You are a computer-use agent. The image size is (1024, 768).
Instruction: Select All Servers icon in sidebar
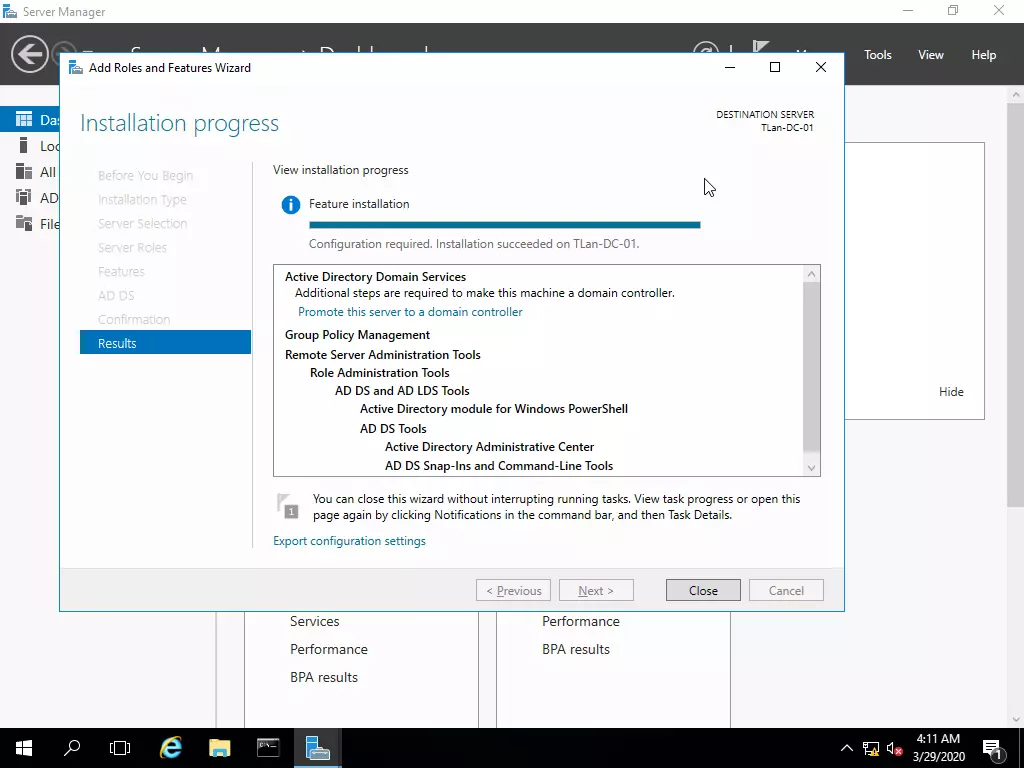tap(24, 171)
